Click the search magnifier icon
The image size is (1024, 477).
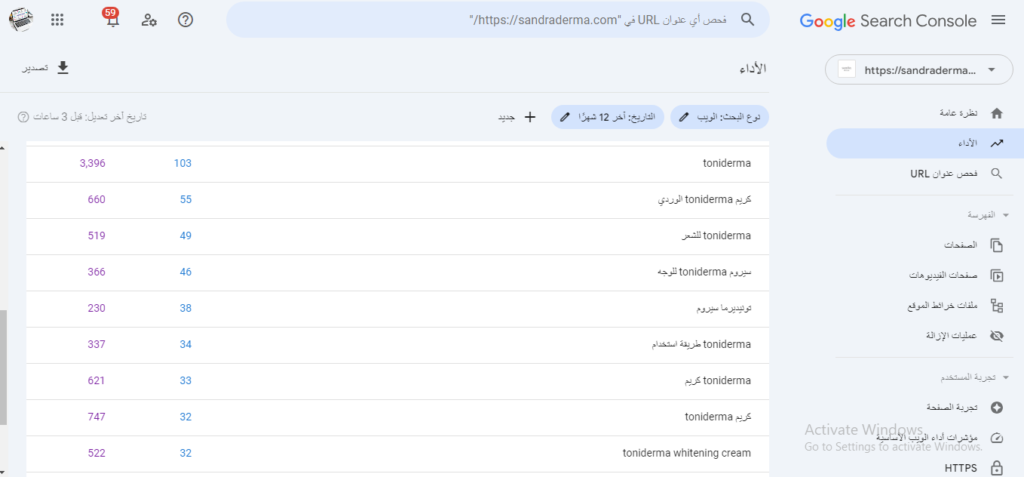coord(747,20)
